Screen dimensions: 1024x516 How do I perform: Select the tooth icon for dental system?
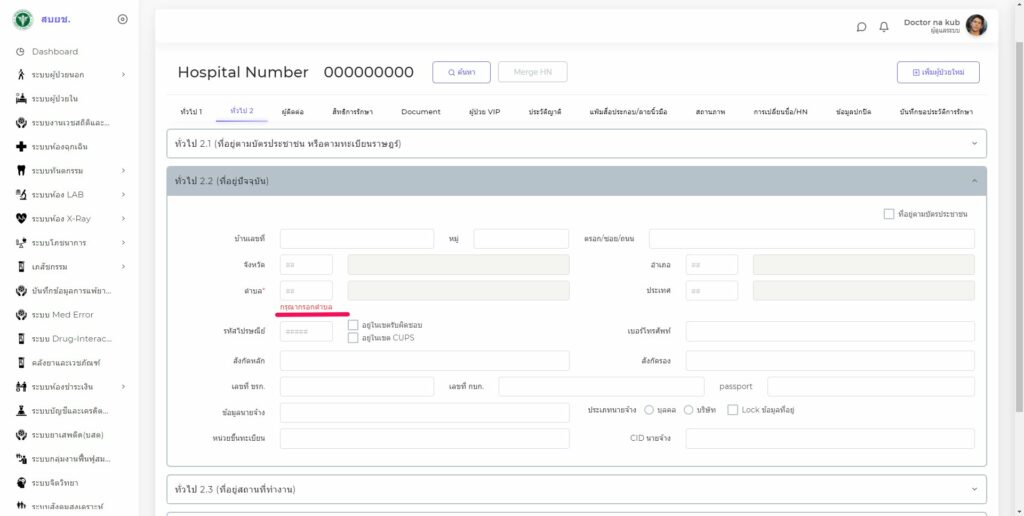[x=21, y=171]
